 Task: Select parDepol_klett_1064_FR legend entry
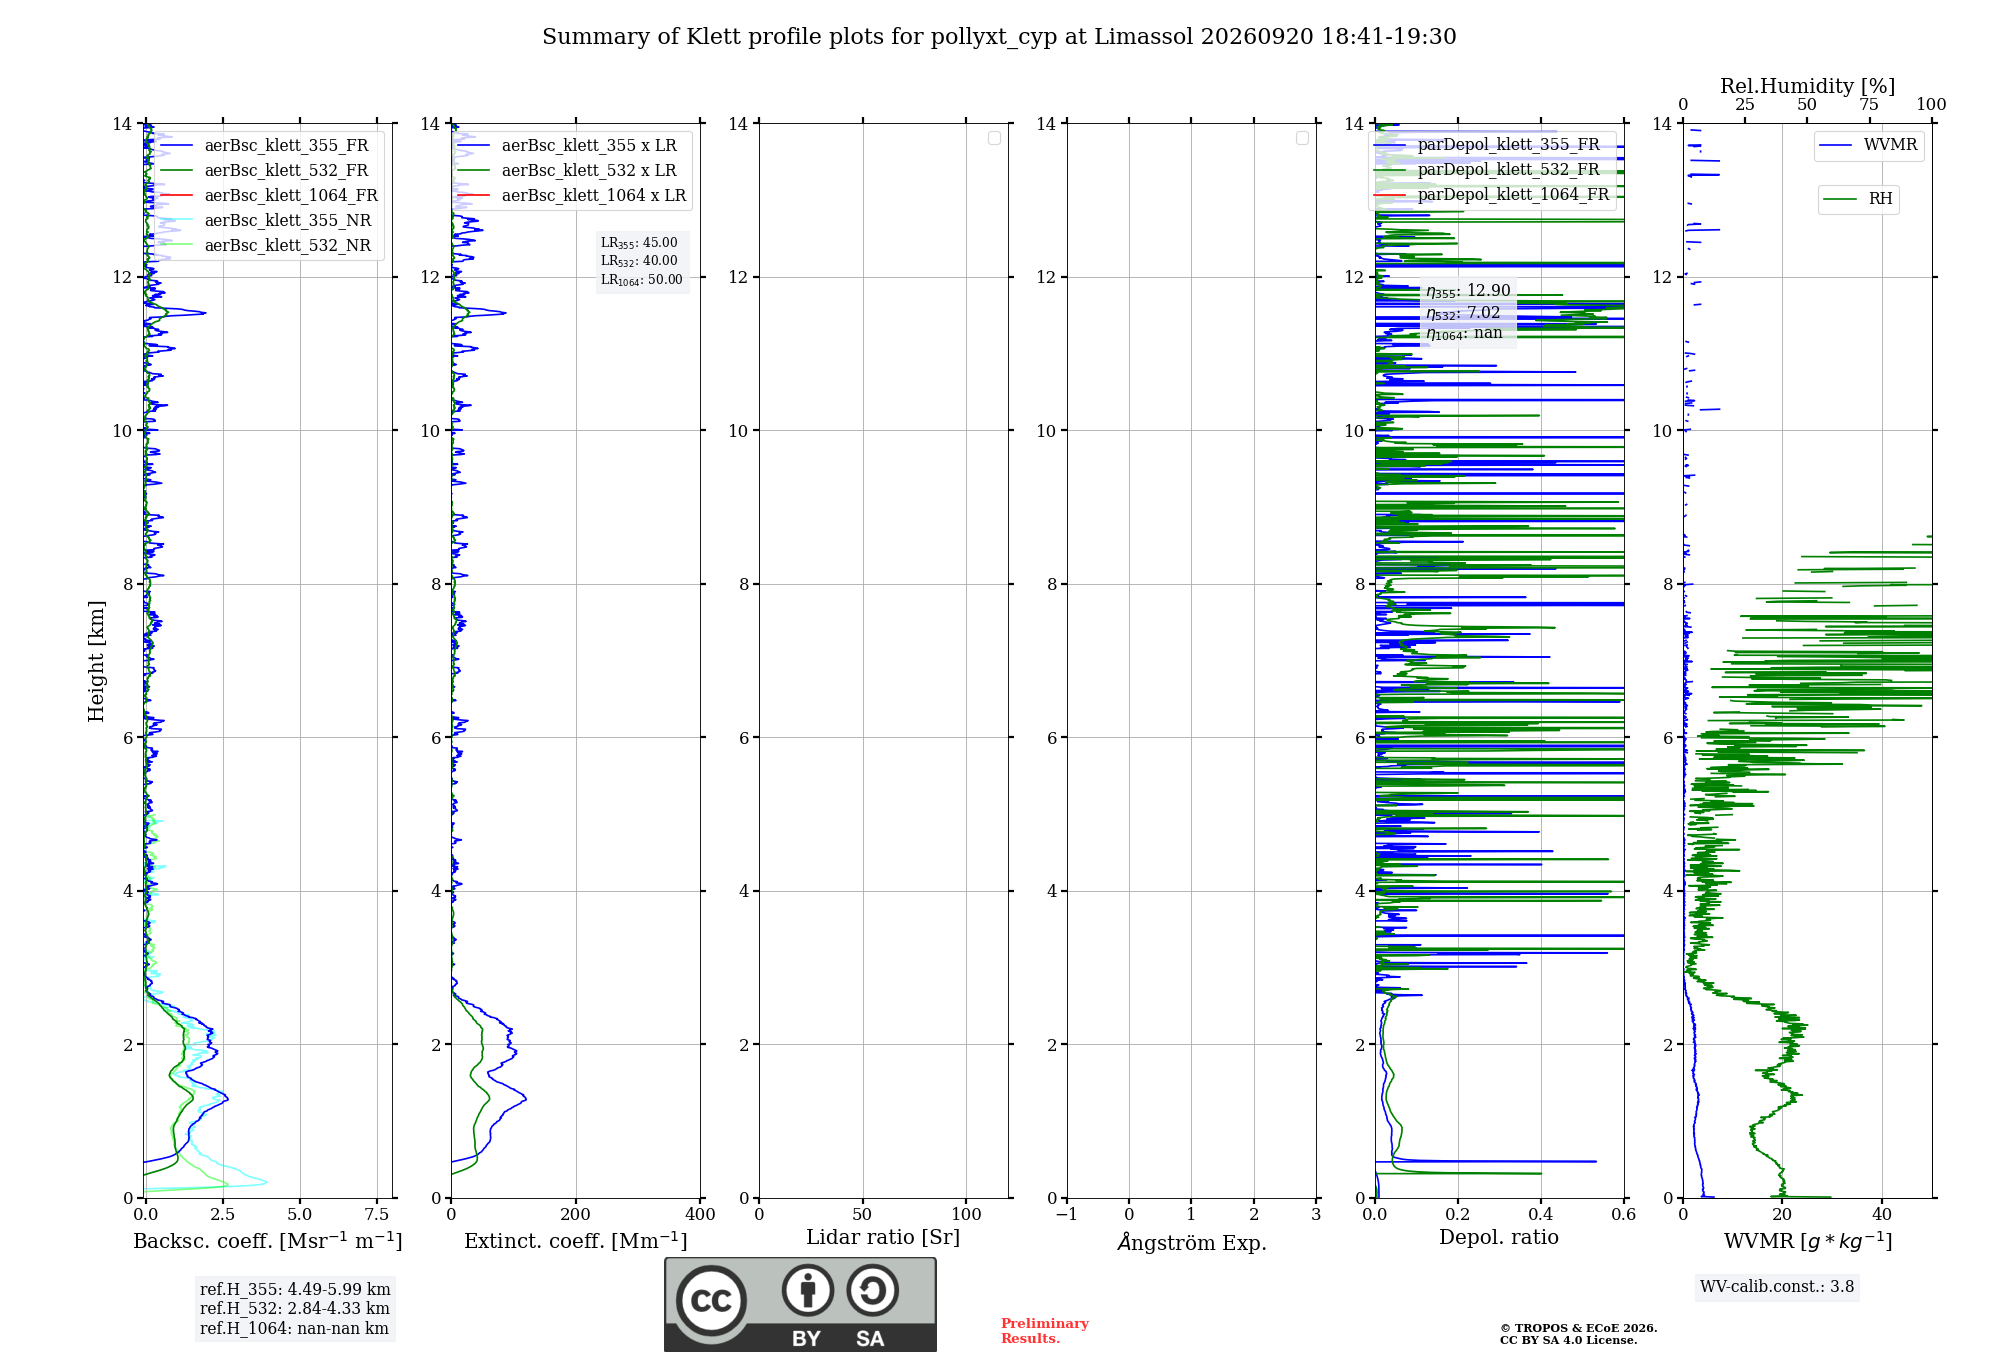click(x=1492, y=194)
